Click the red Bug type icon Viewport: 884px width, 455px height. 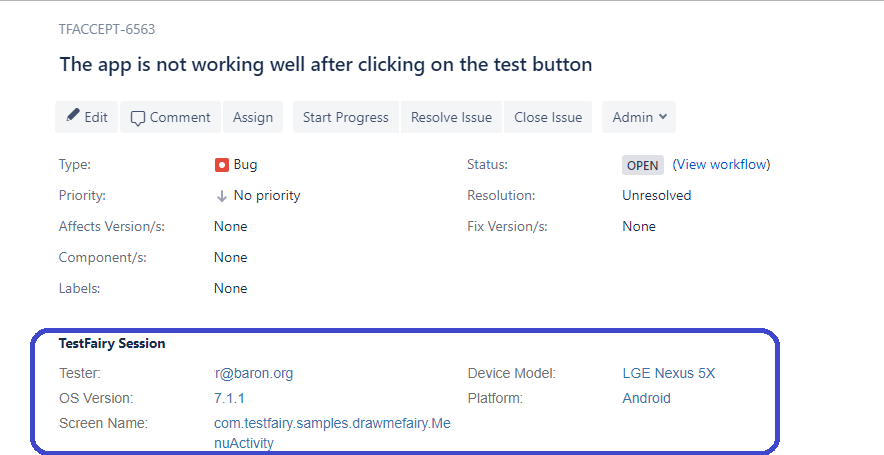[222, 165]
